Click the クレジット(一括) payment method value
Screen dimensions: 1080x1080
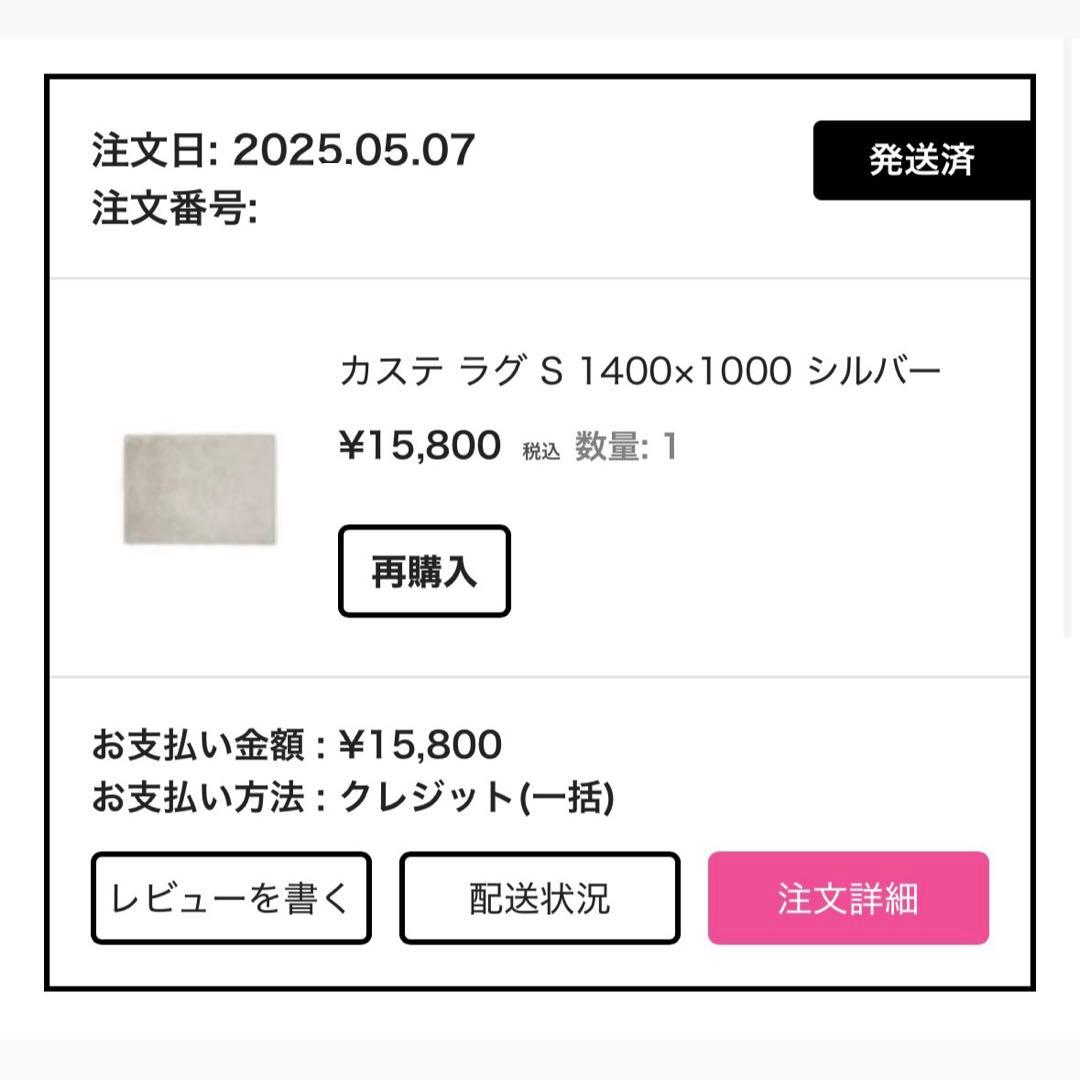(477, 798)
